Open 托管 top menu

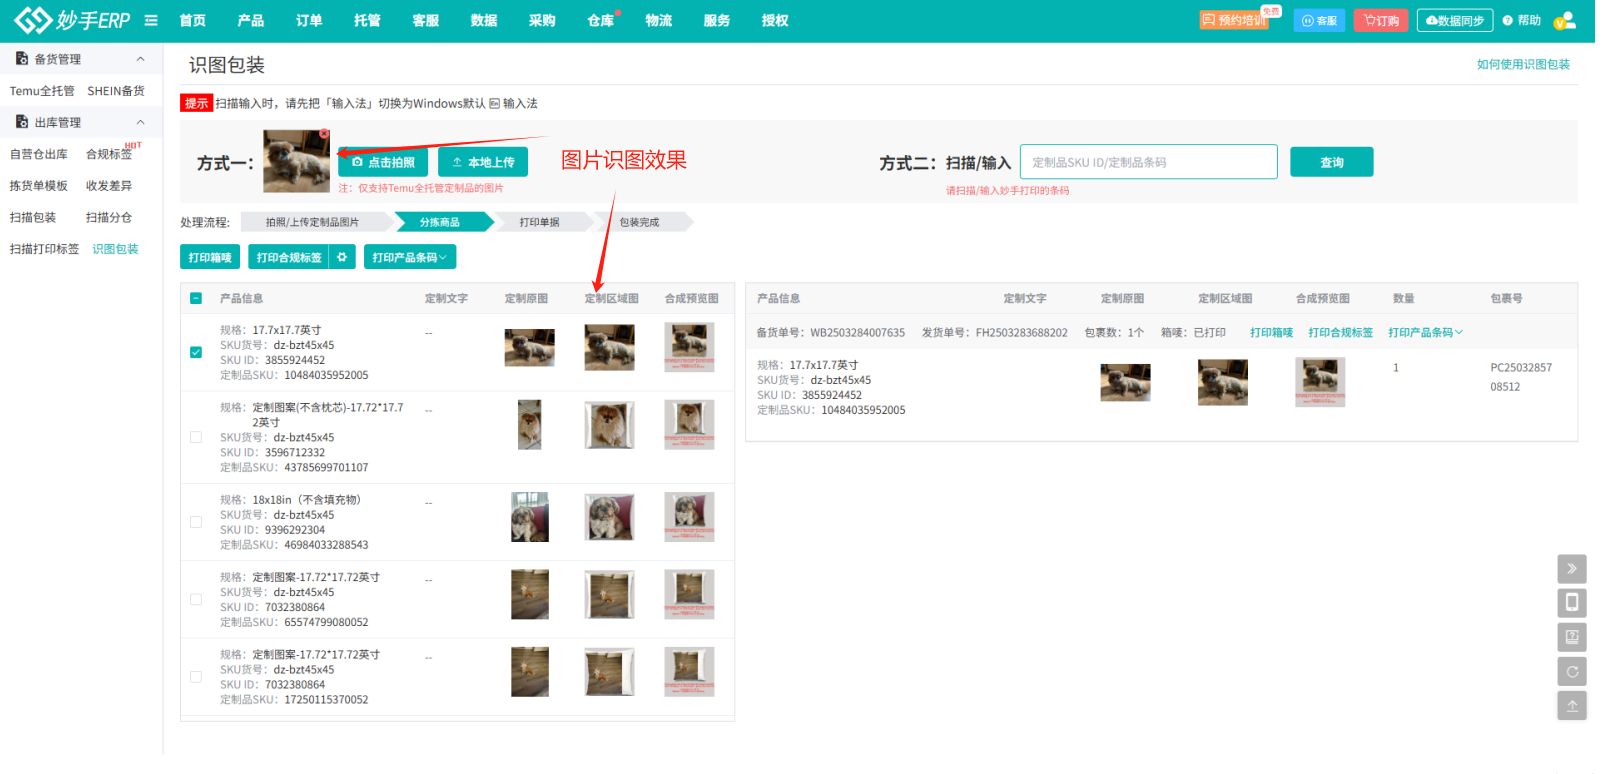(x=367, y=20)
